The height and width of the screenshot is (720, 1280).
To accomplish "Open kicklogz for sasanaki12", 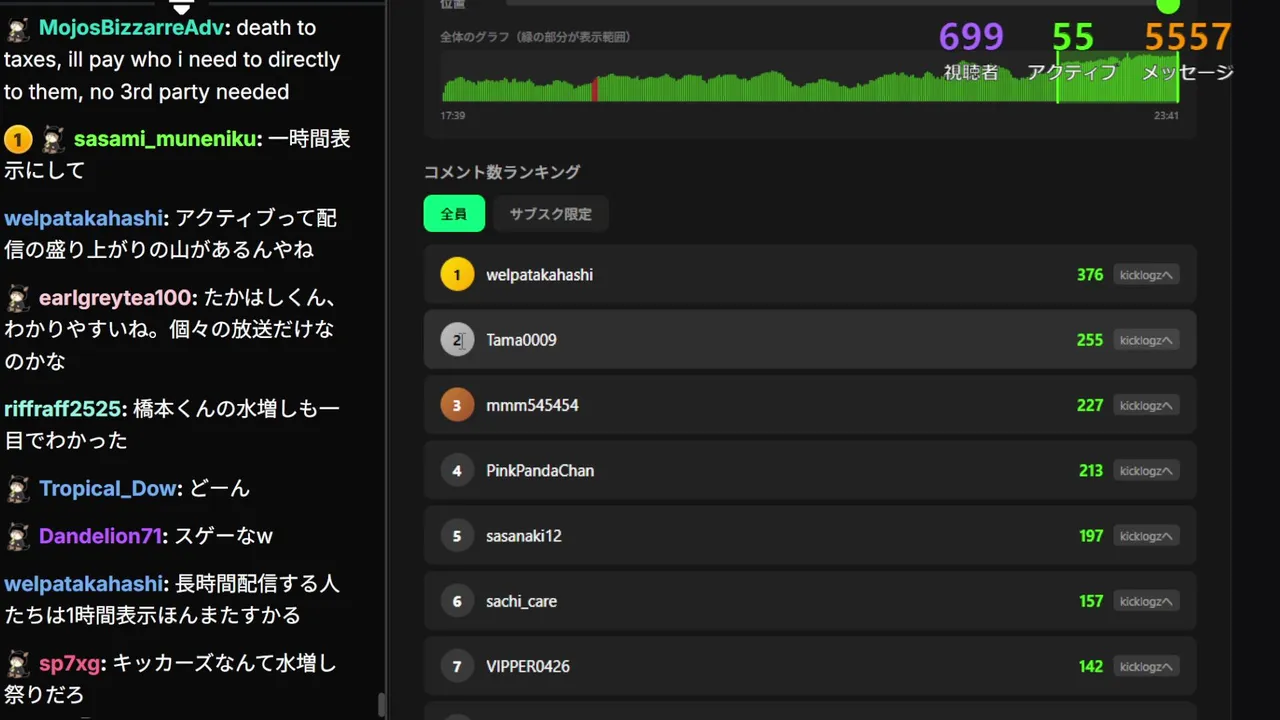I will [x=1146, y=536].
